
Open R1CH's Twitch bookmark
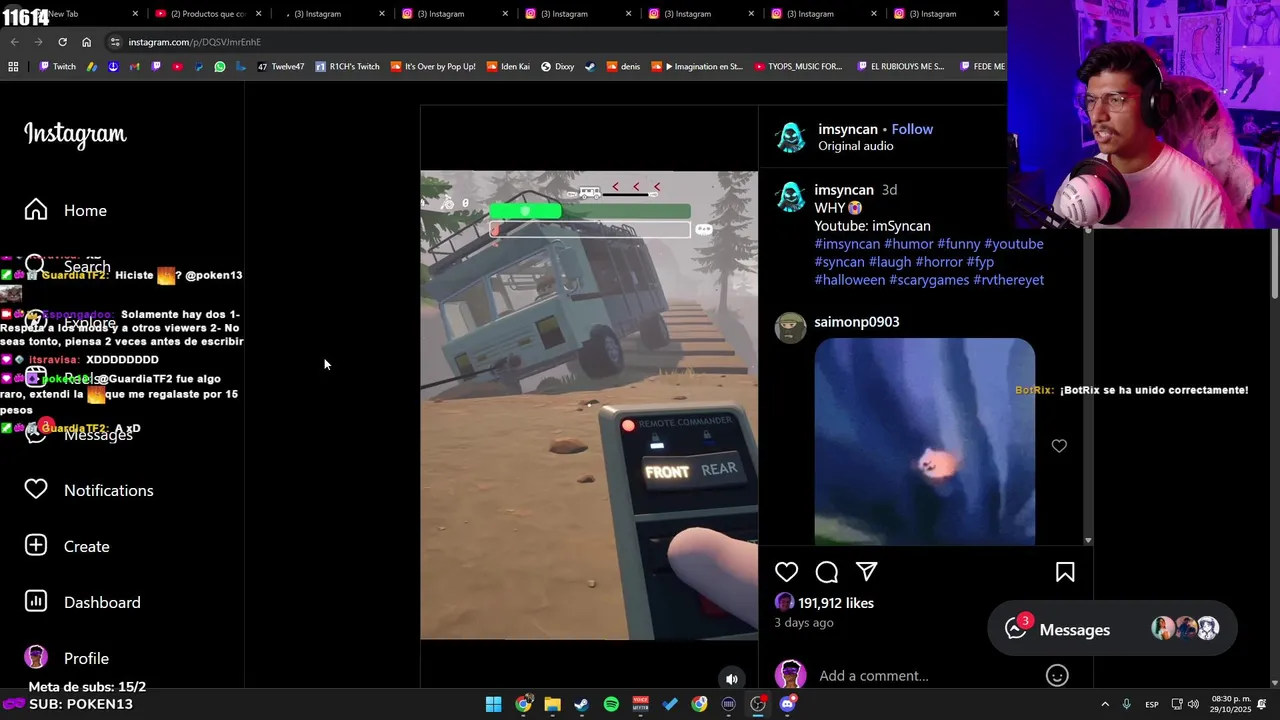click(x=347, y=67)
